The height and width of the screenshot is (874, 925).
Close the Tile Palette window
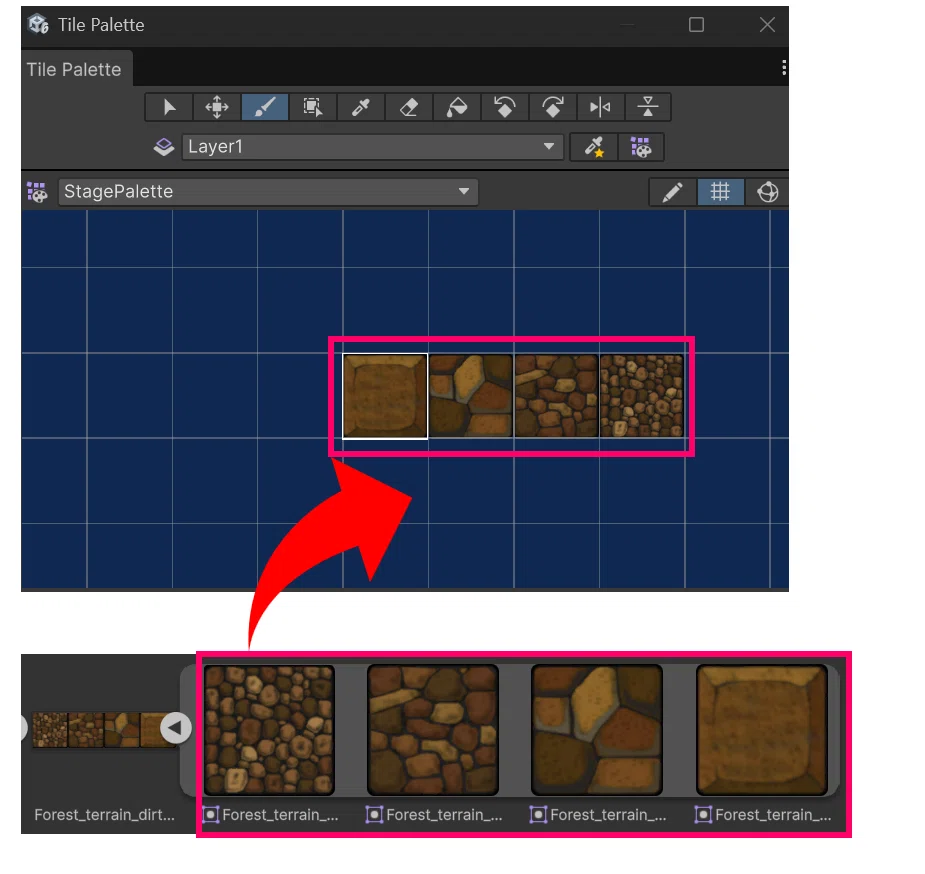point(767,25)
